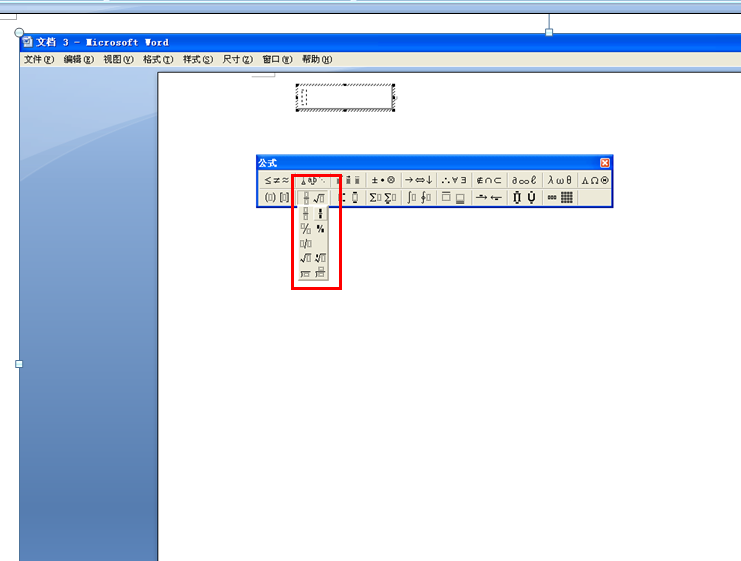Open the 格式 menu
The image size is (741, 561).
pos(158,60)
